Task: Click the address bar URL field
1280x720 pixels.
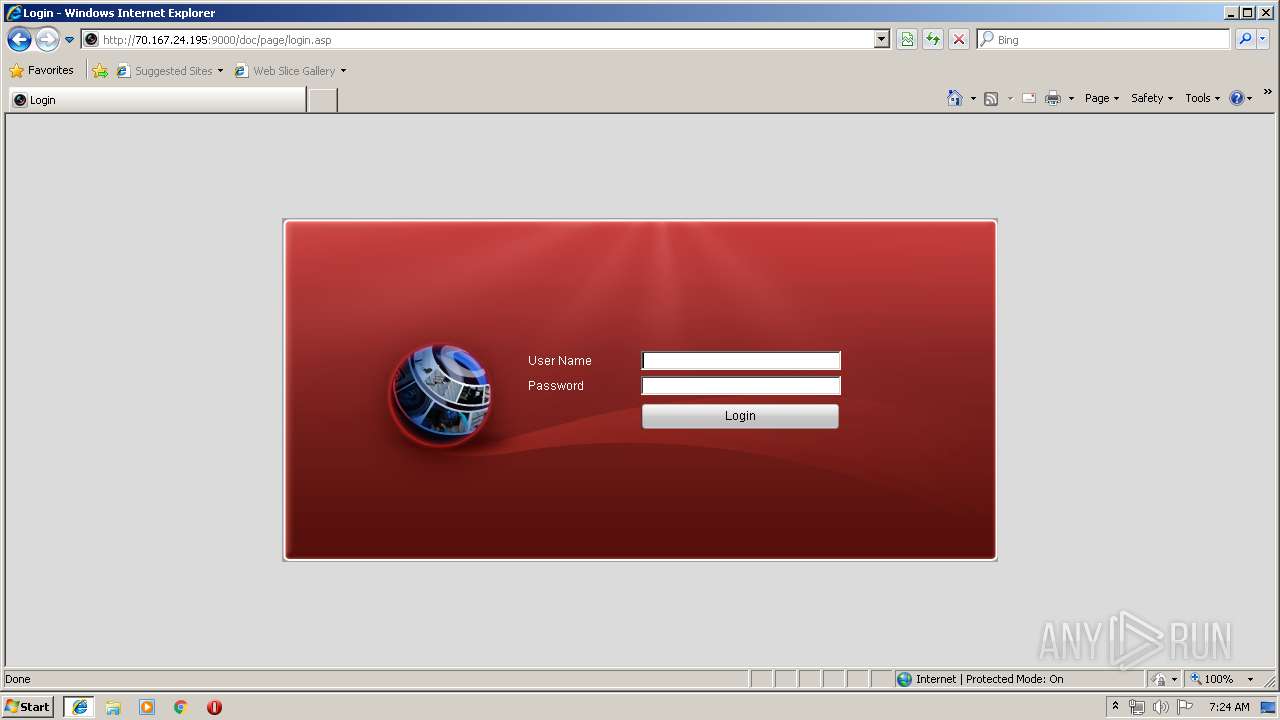Action: [478, 40]
